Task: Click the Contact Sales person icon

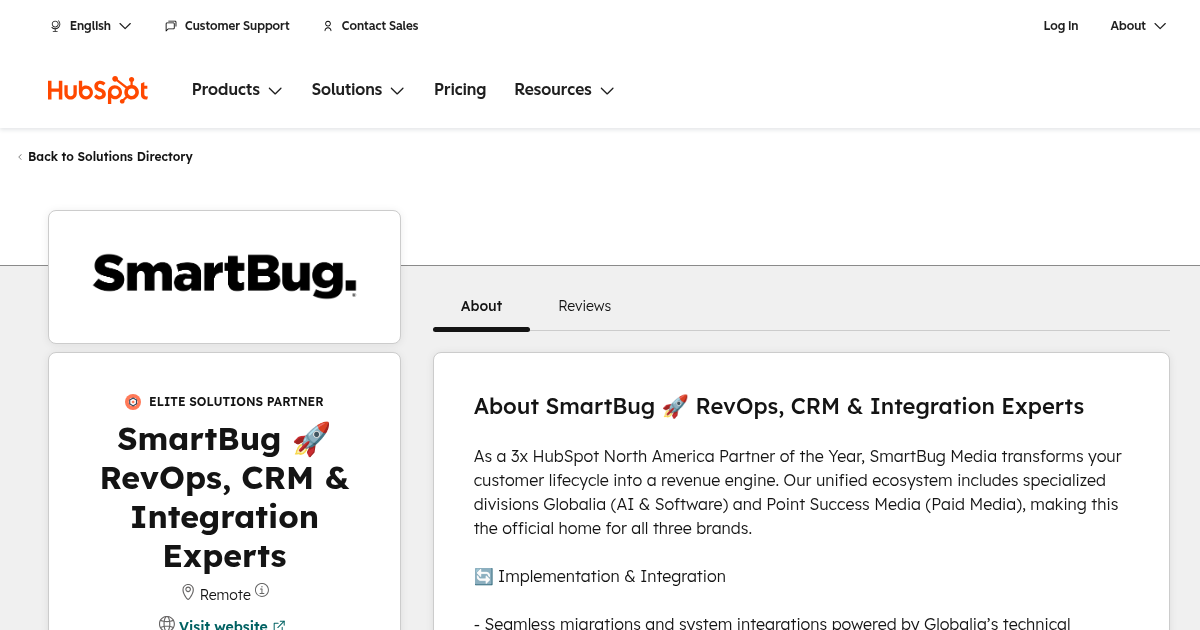Action: tap(328, 26)
